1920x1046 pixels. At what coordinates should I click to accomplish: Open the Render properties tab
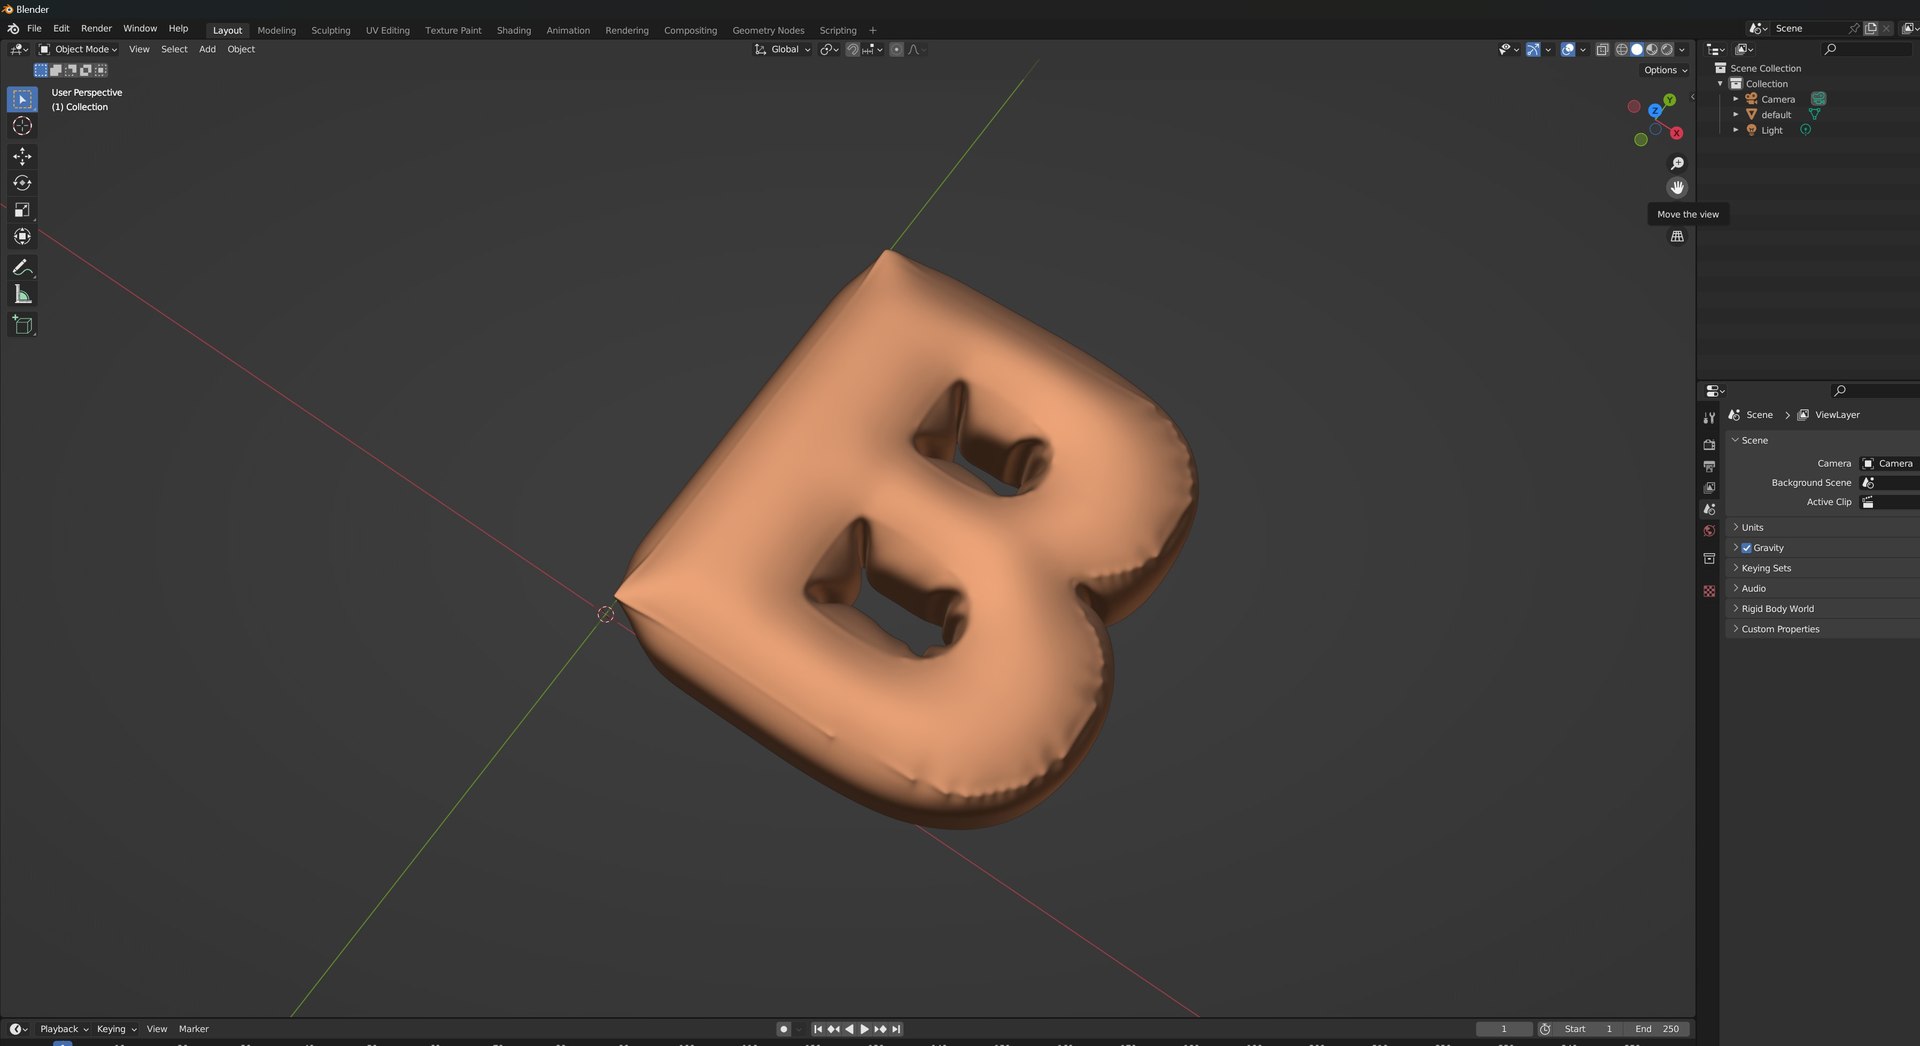pyautogui.click(x=1709, y=444)
